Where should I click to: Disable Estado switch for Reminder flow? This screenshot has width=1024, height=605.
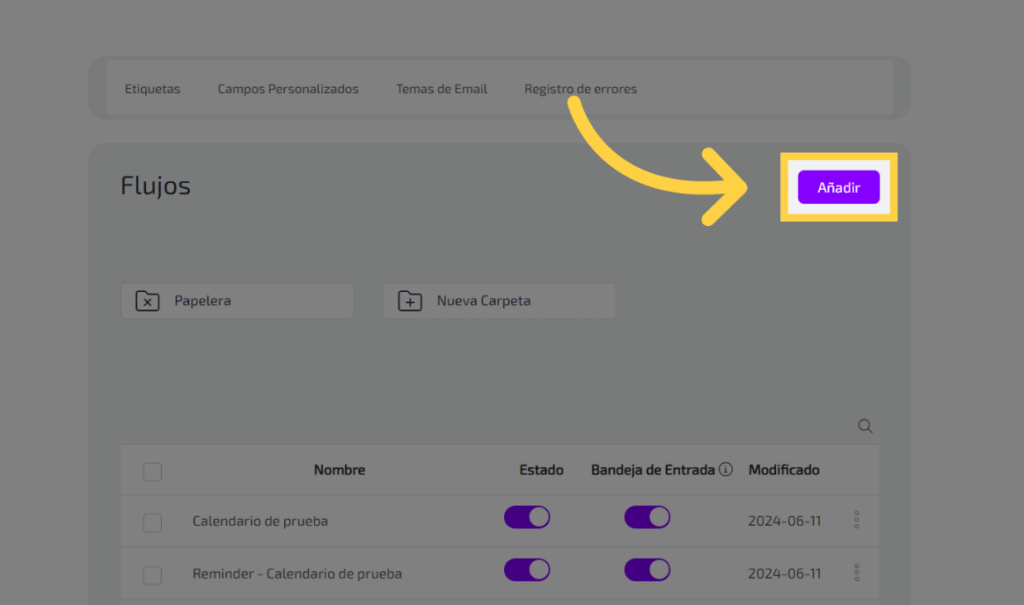coord(527,569)
